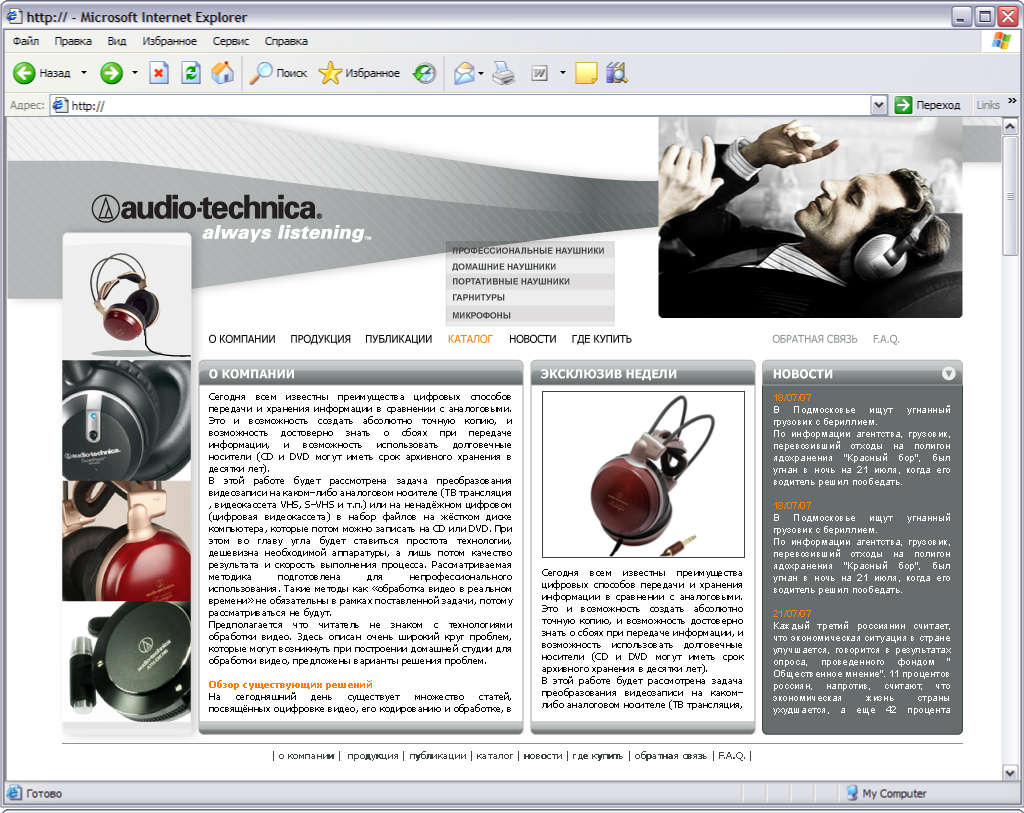Open ОБРАТНАЯ СВЯЗЬ top link
Image resolution: width=1024 pixels, height=813 pixels.
pos(814,339)
